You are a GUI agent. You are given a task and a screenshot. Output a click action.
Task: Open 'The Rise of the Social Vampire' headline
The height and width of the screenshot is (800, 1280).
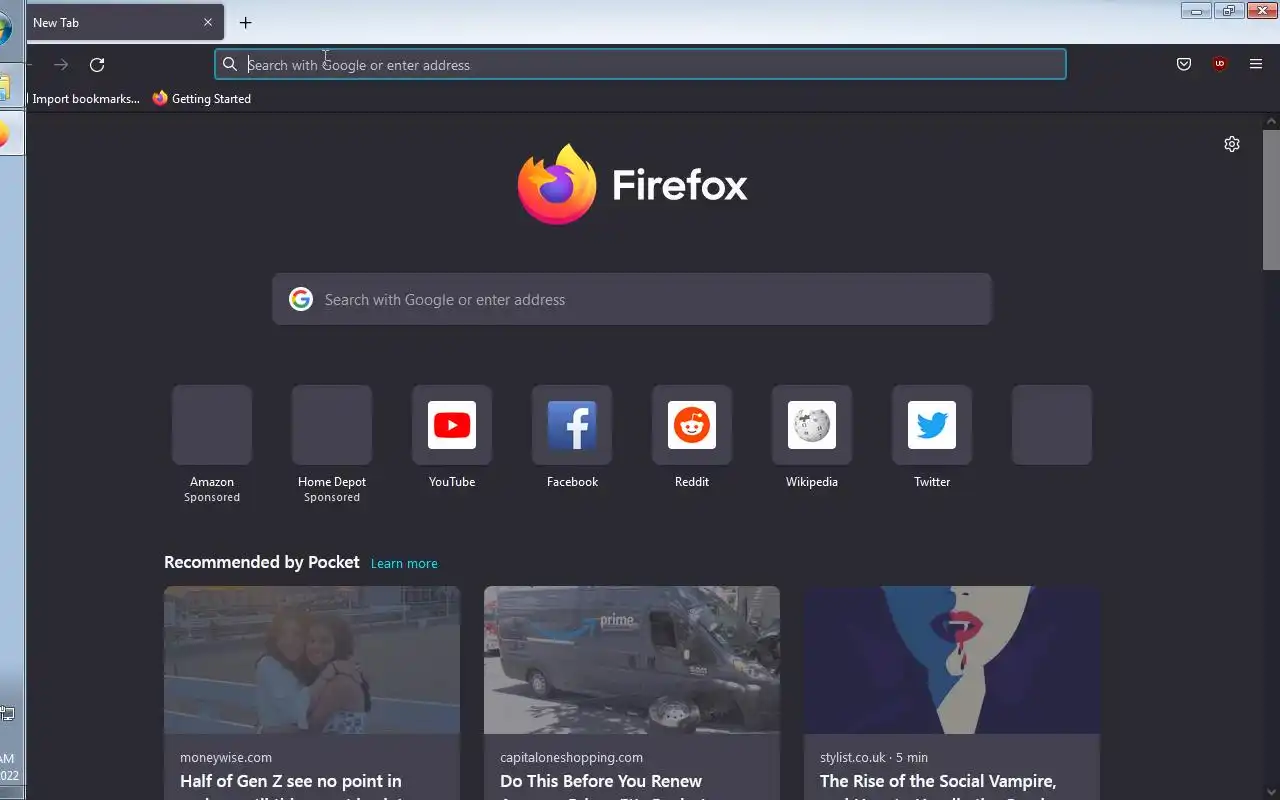(x=938, y=781)
